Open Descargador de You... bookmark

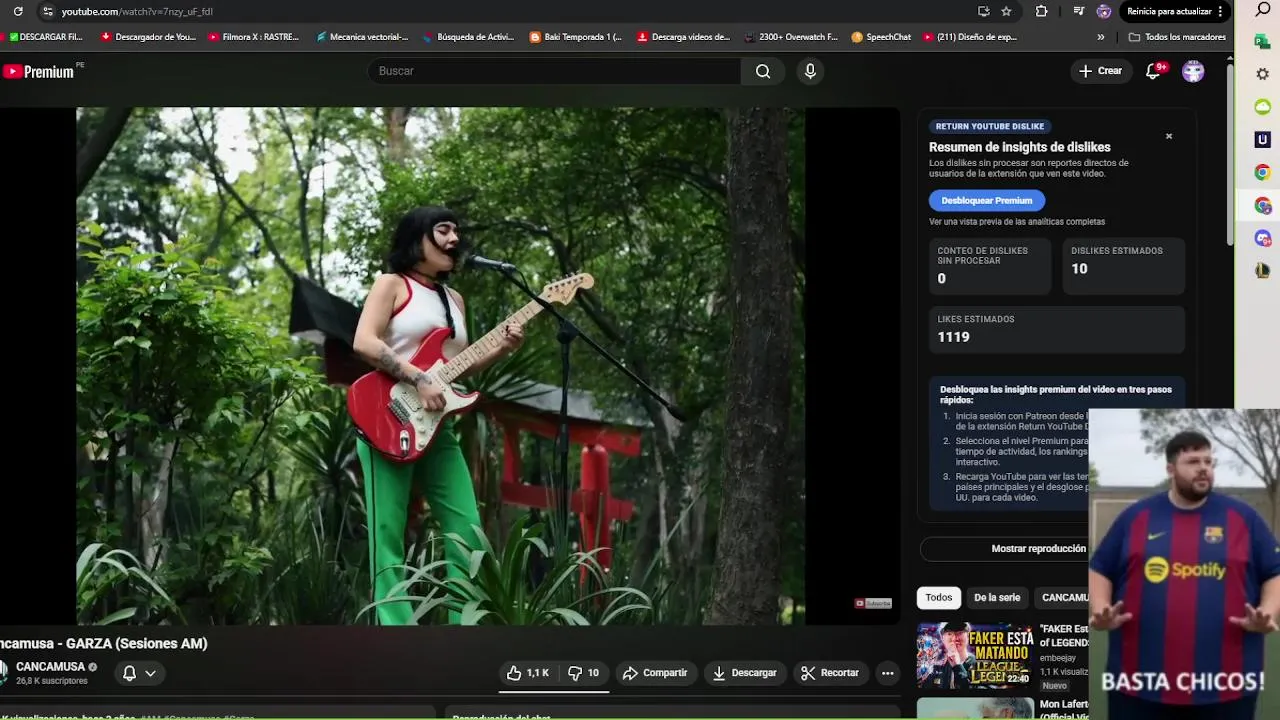tap(148, 37)
